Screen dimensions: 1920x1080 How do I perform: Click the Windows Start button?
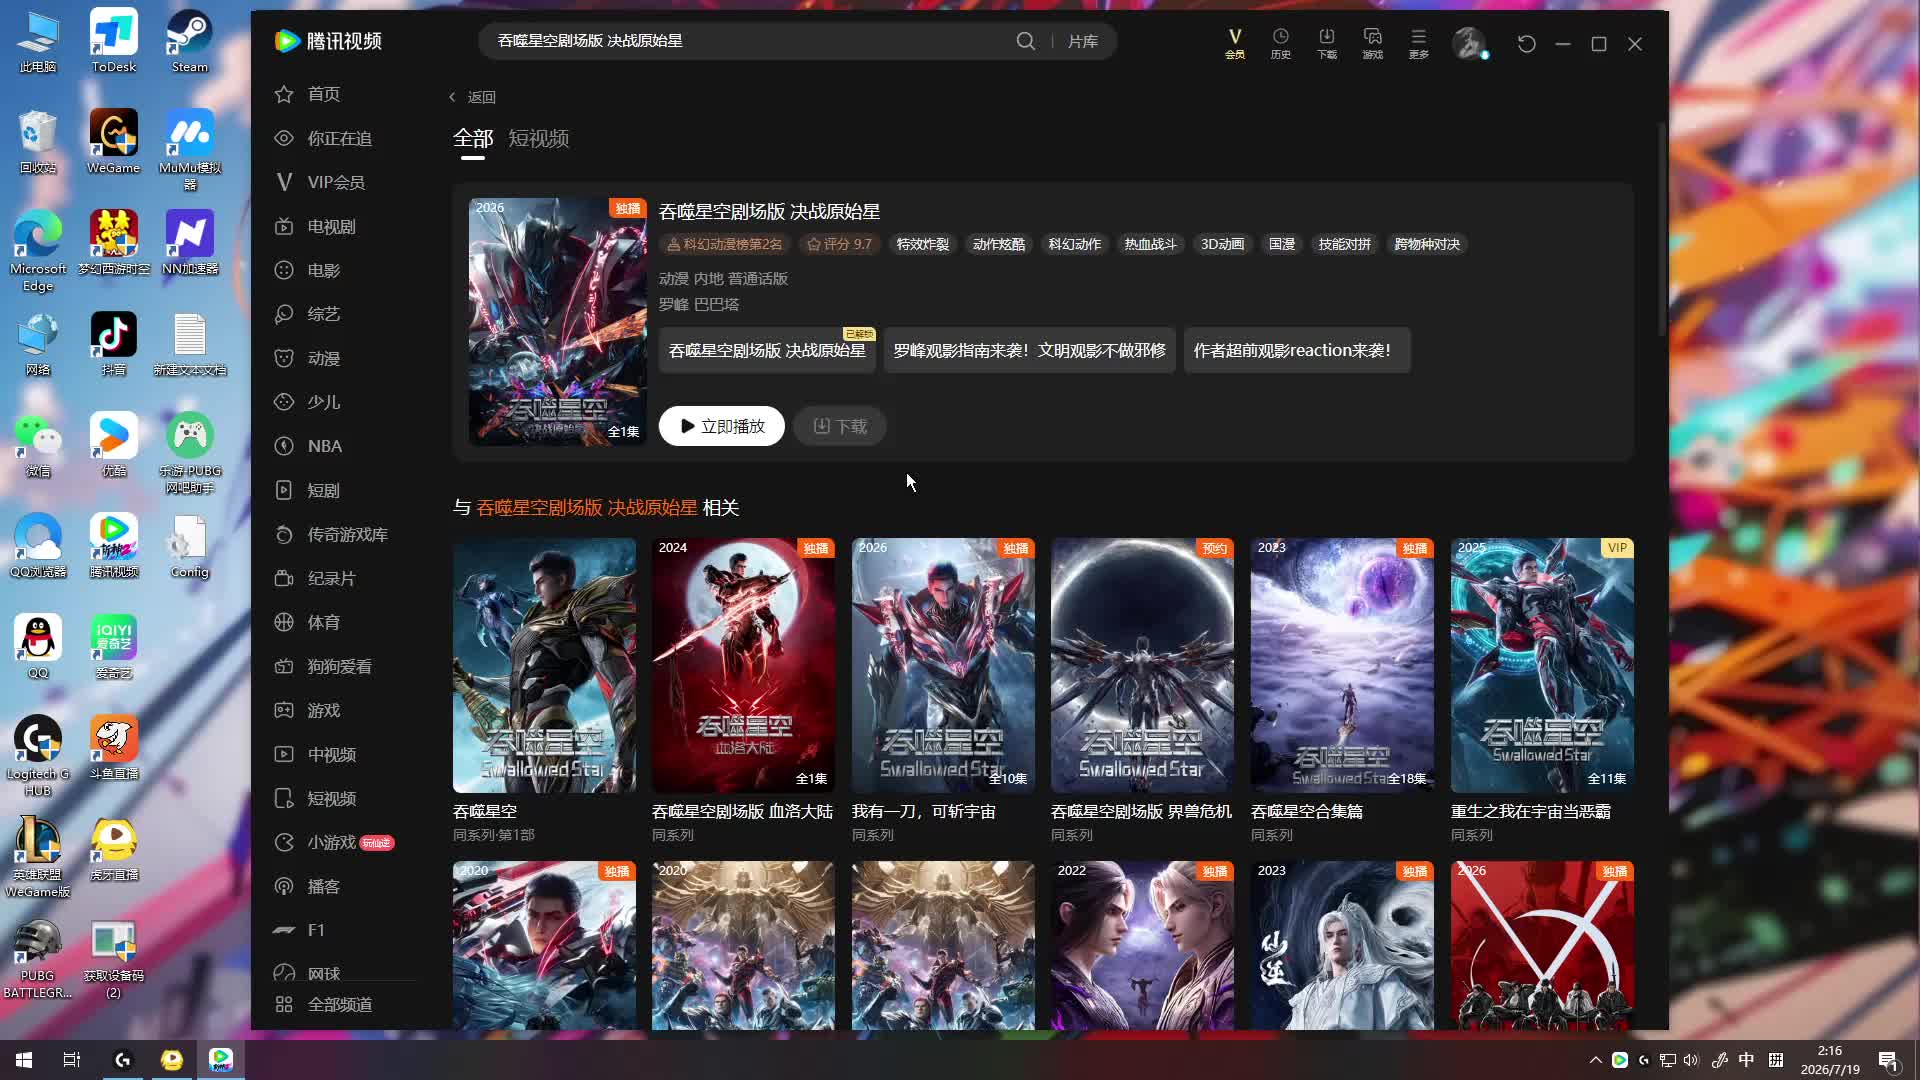[x=24, y=1060]
